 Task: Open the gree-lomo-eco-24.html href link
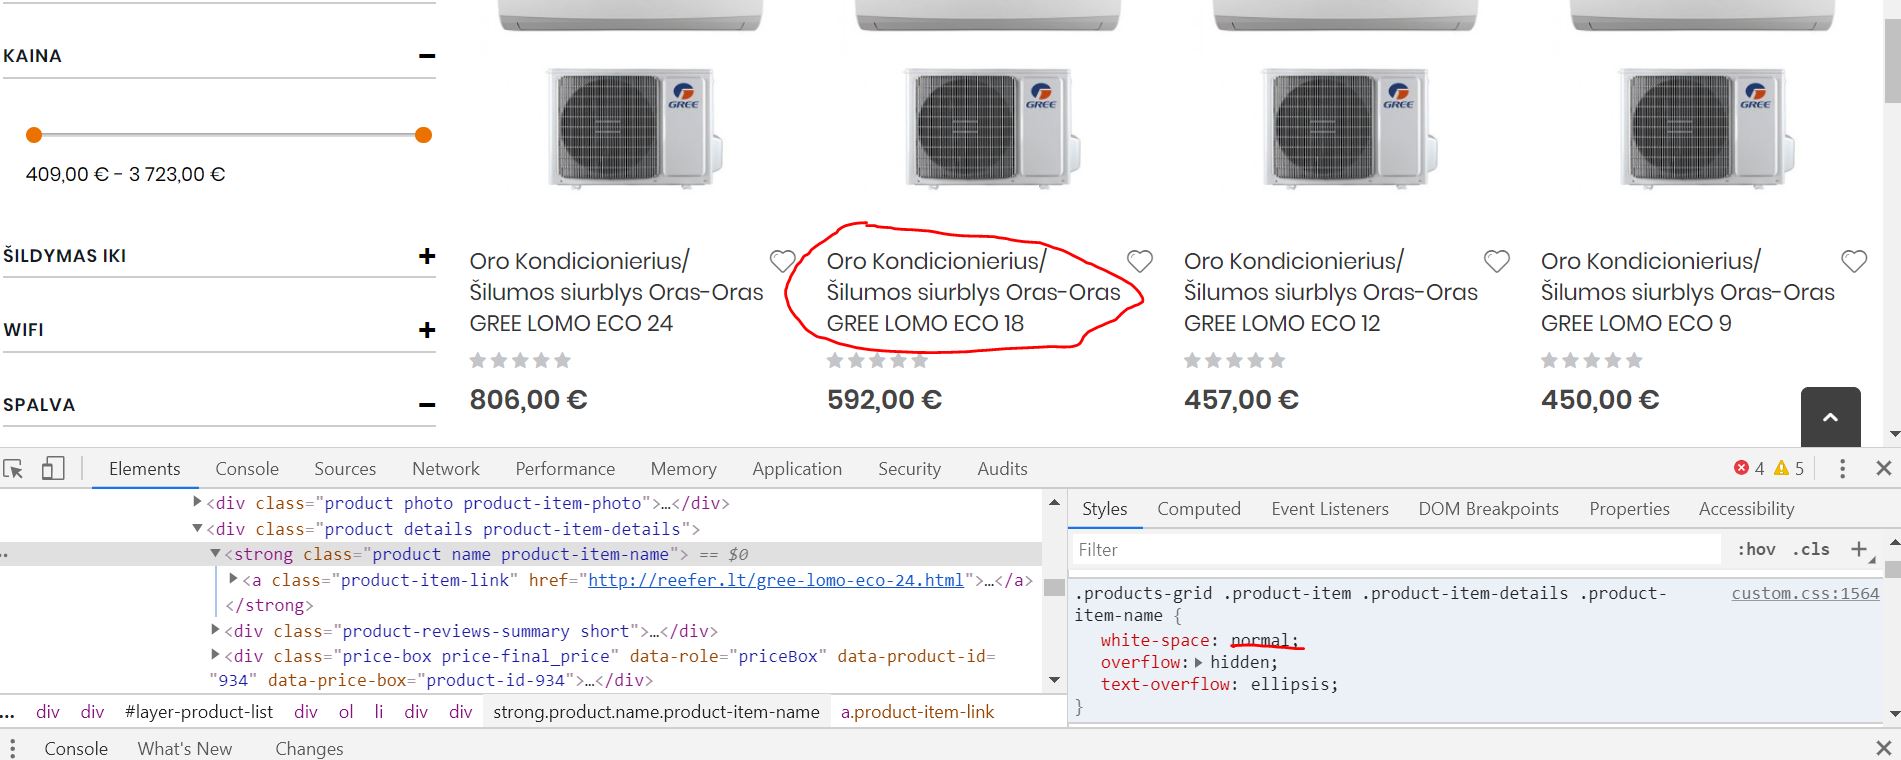[x=775, y=580]
